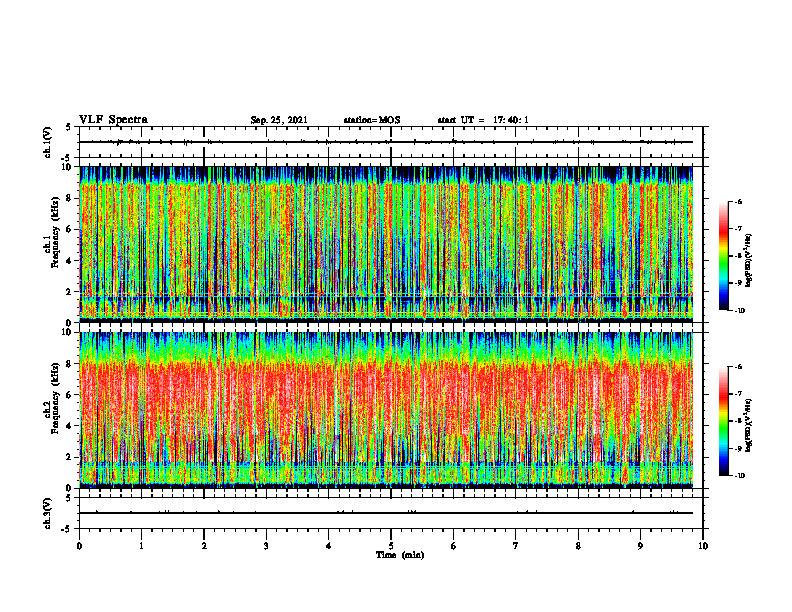792x612 pixels.
Task: Click time axis tick label '2'
Action: pos(204,546)
